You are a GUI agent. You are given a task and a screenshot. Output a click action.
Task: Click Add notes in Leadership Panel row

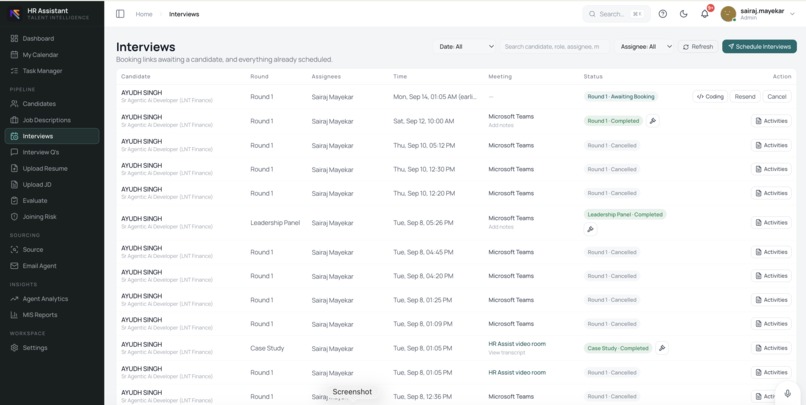coord(501,227)
